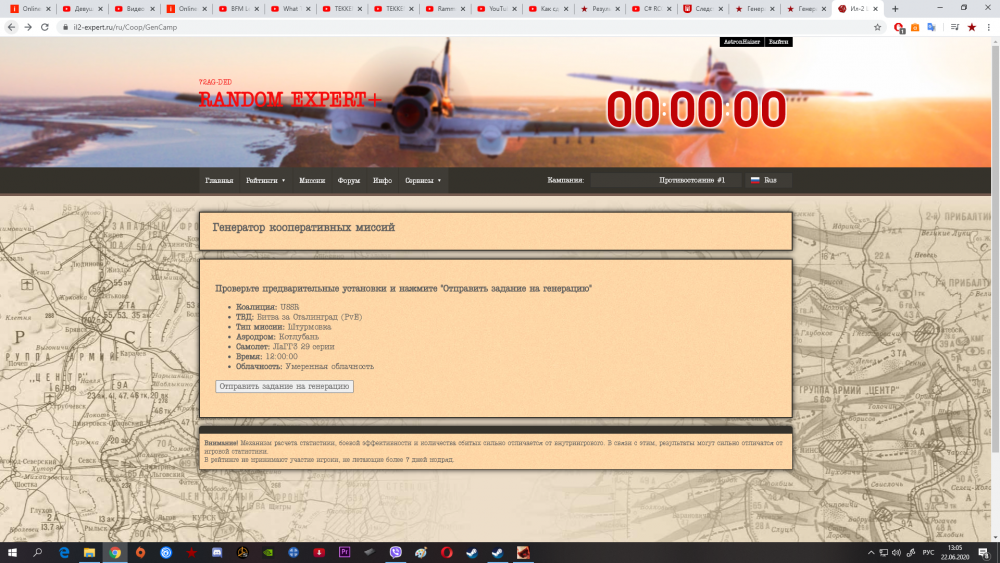Bookmark this page with star icon

(878, 27)
